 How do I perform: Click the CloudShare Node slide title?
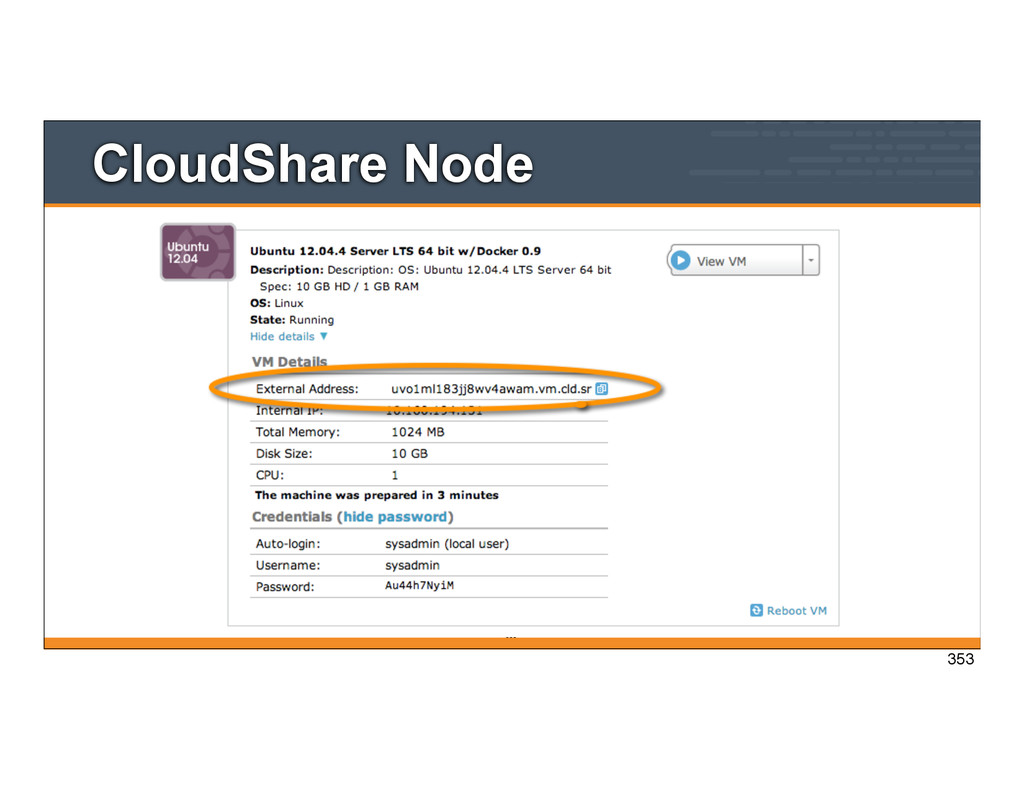(x=313, y=163)
